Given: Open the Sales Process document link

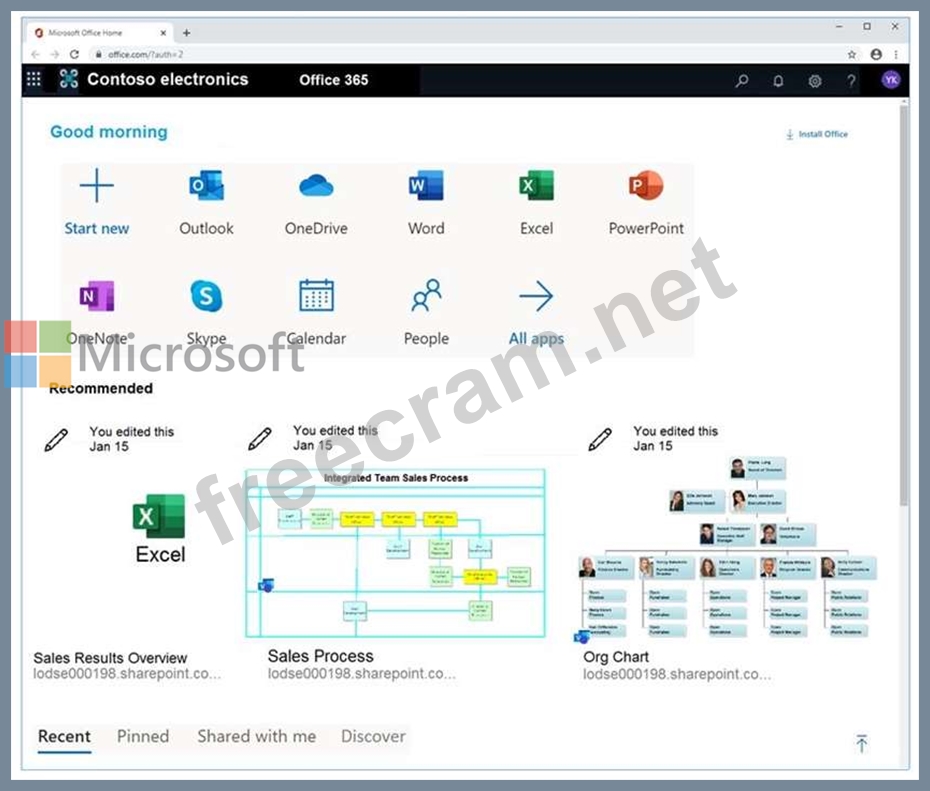Looking at the screenshot, I should tap(320, 656).
